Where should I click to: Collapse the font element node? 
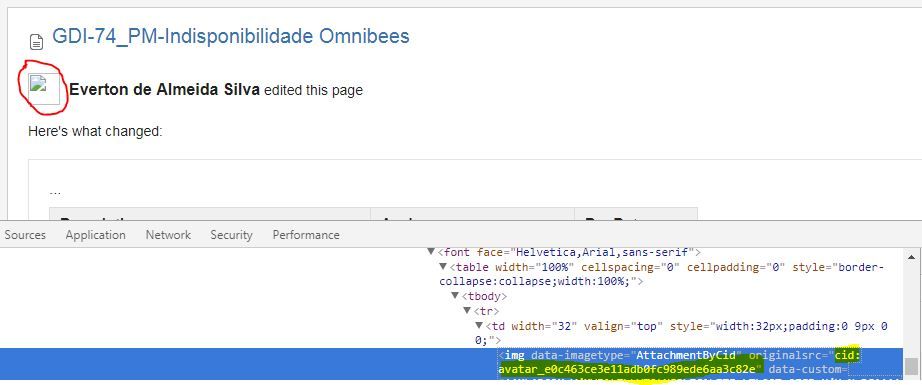point(432,252)
